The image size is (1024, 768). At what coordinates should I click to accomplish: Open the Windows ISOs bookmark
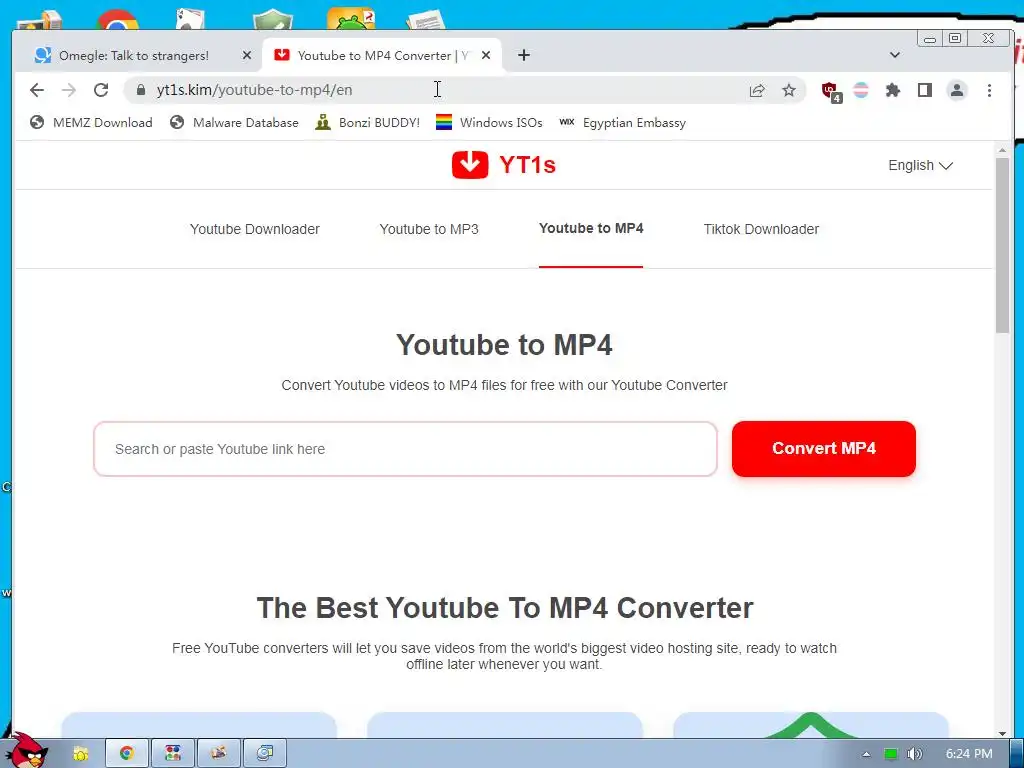pos(489,123)
